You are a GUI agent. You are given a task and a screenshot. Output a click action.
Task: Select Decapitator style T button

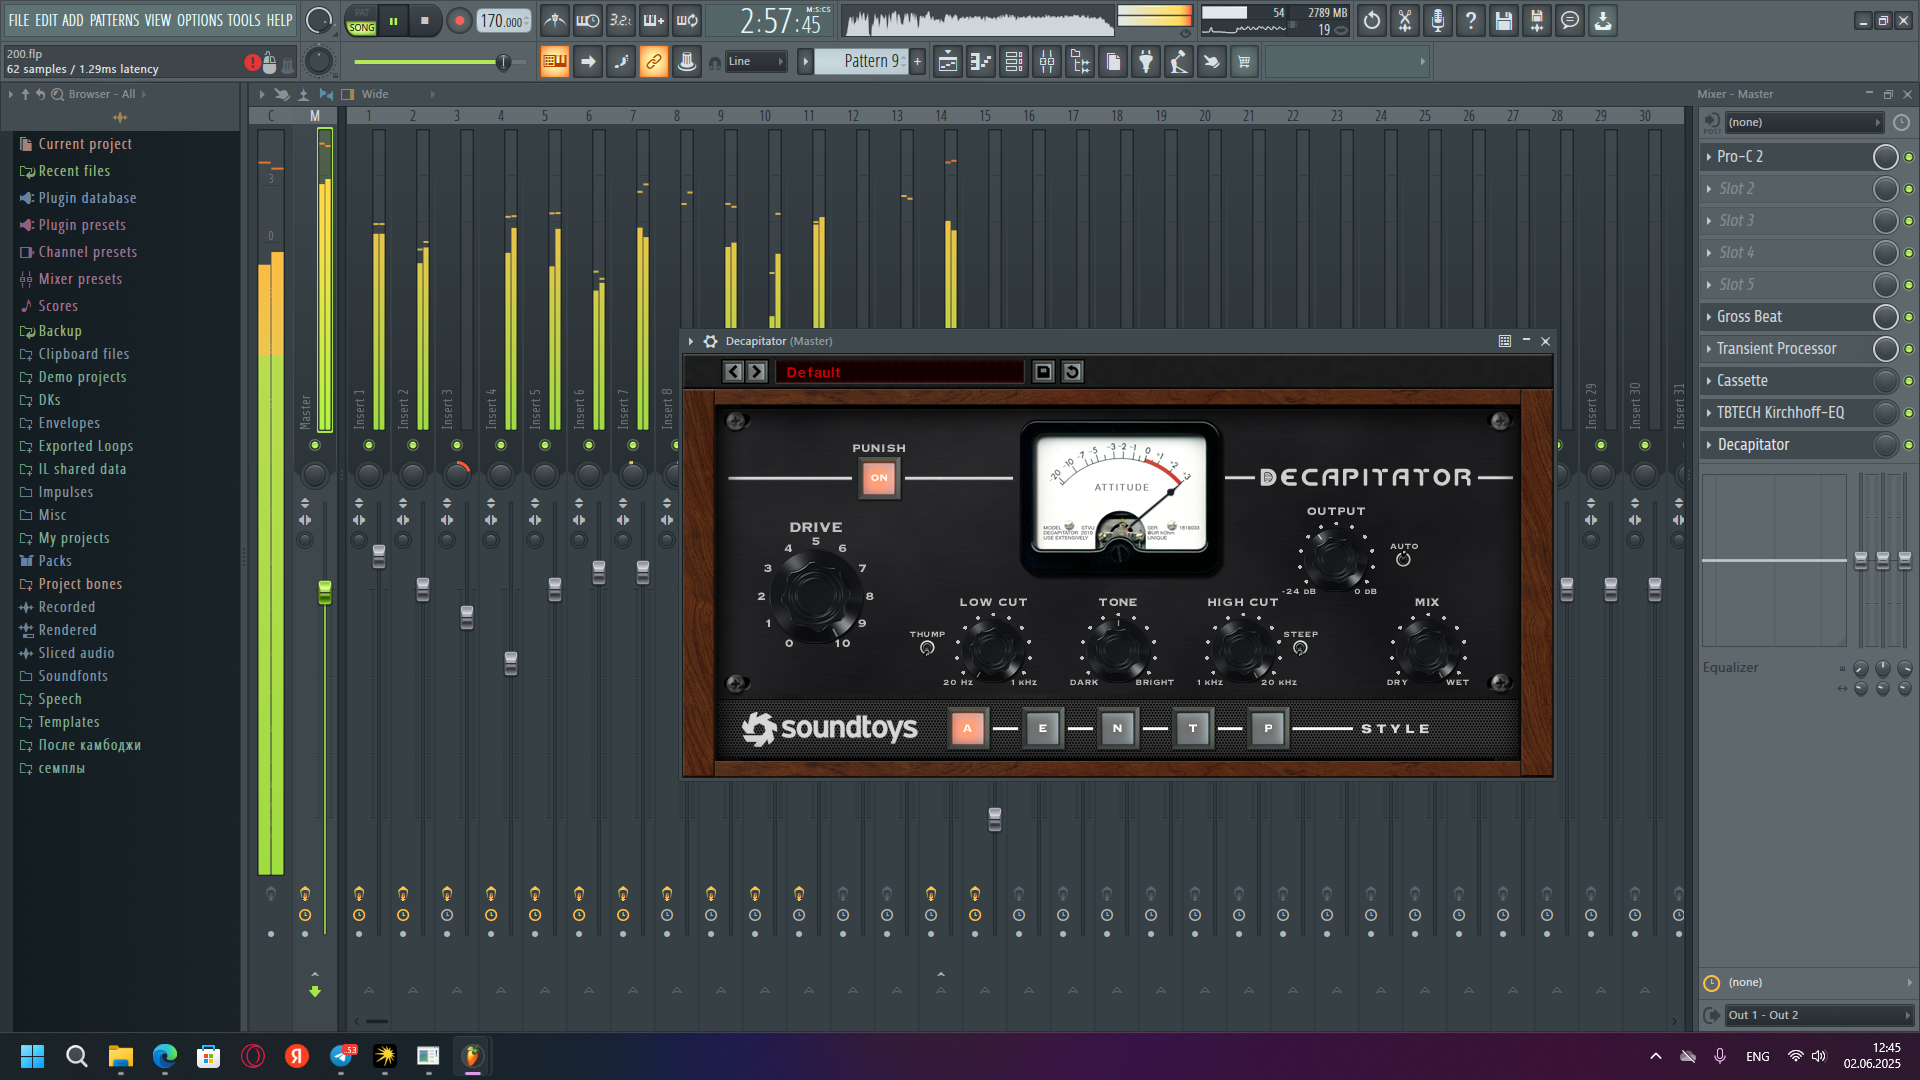point(1193,729)
